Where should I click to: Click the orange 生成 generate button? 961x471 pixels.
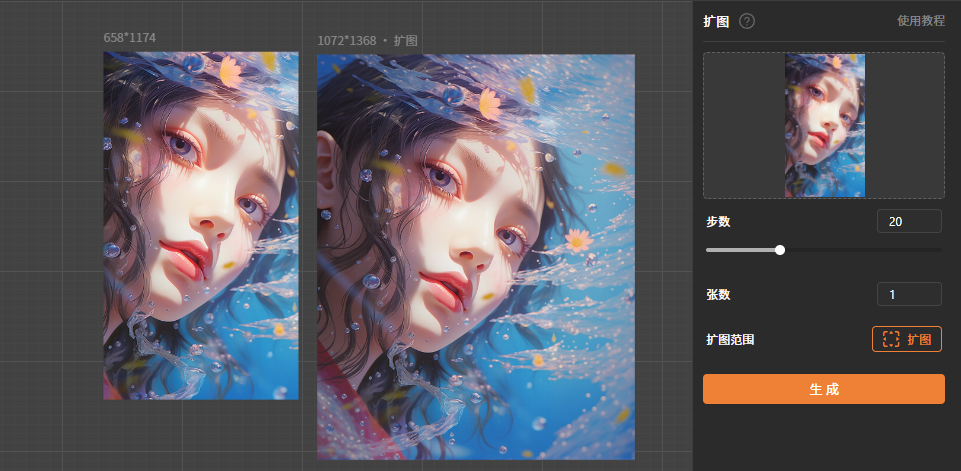[824, 389]
